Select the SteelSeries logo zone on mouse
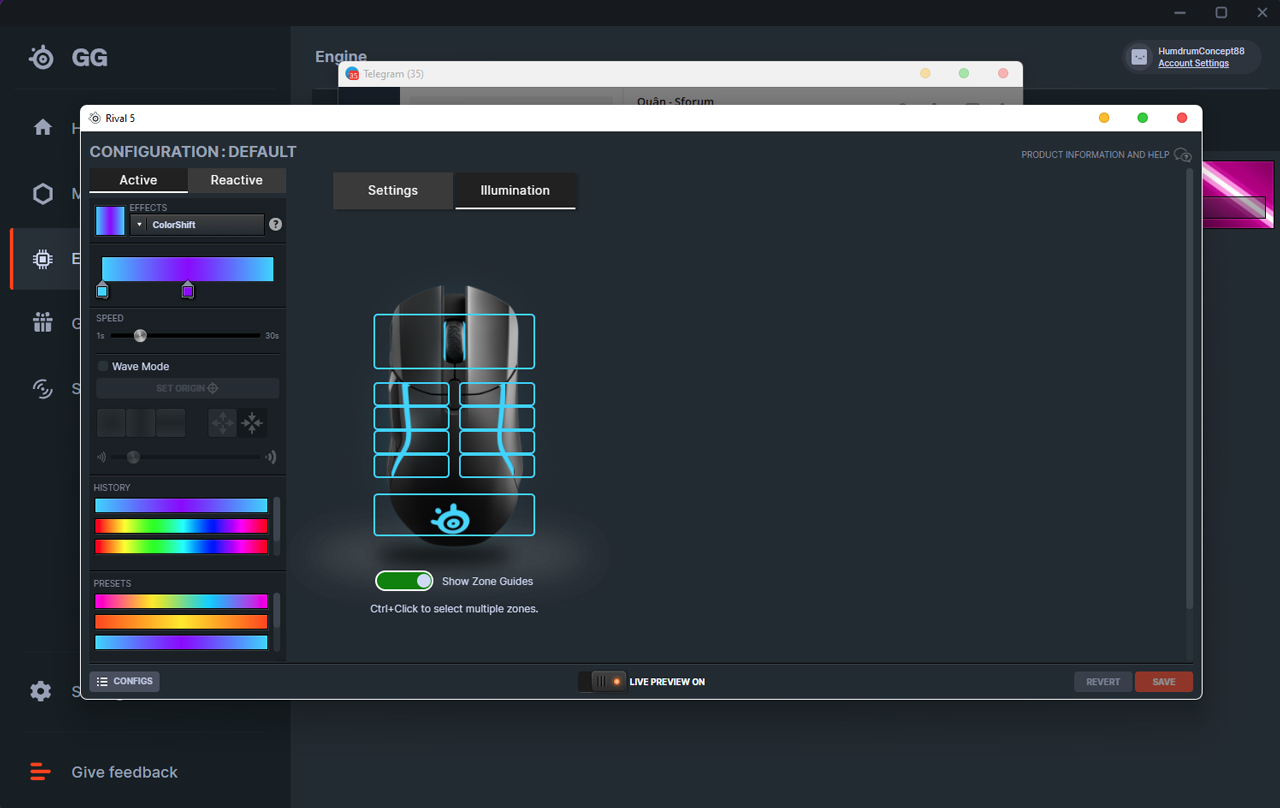The image size is (1280, 808). (454, 515)
